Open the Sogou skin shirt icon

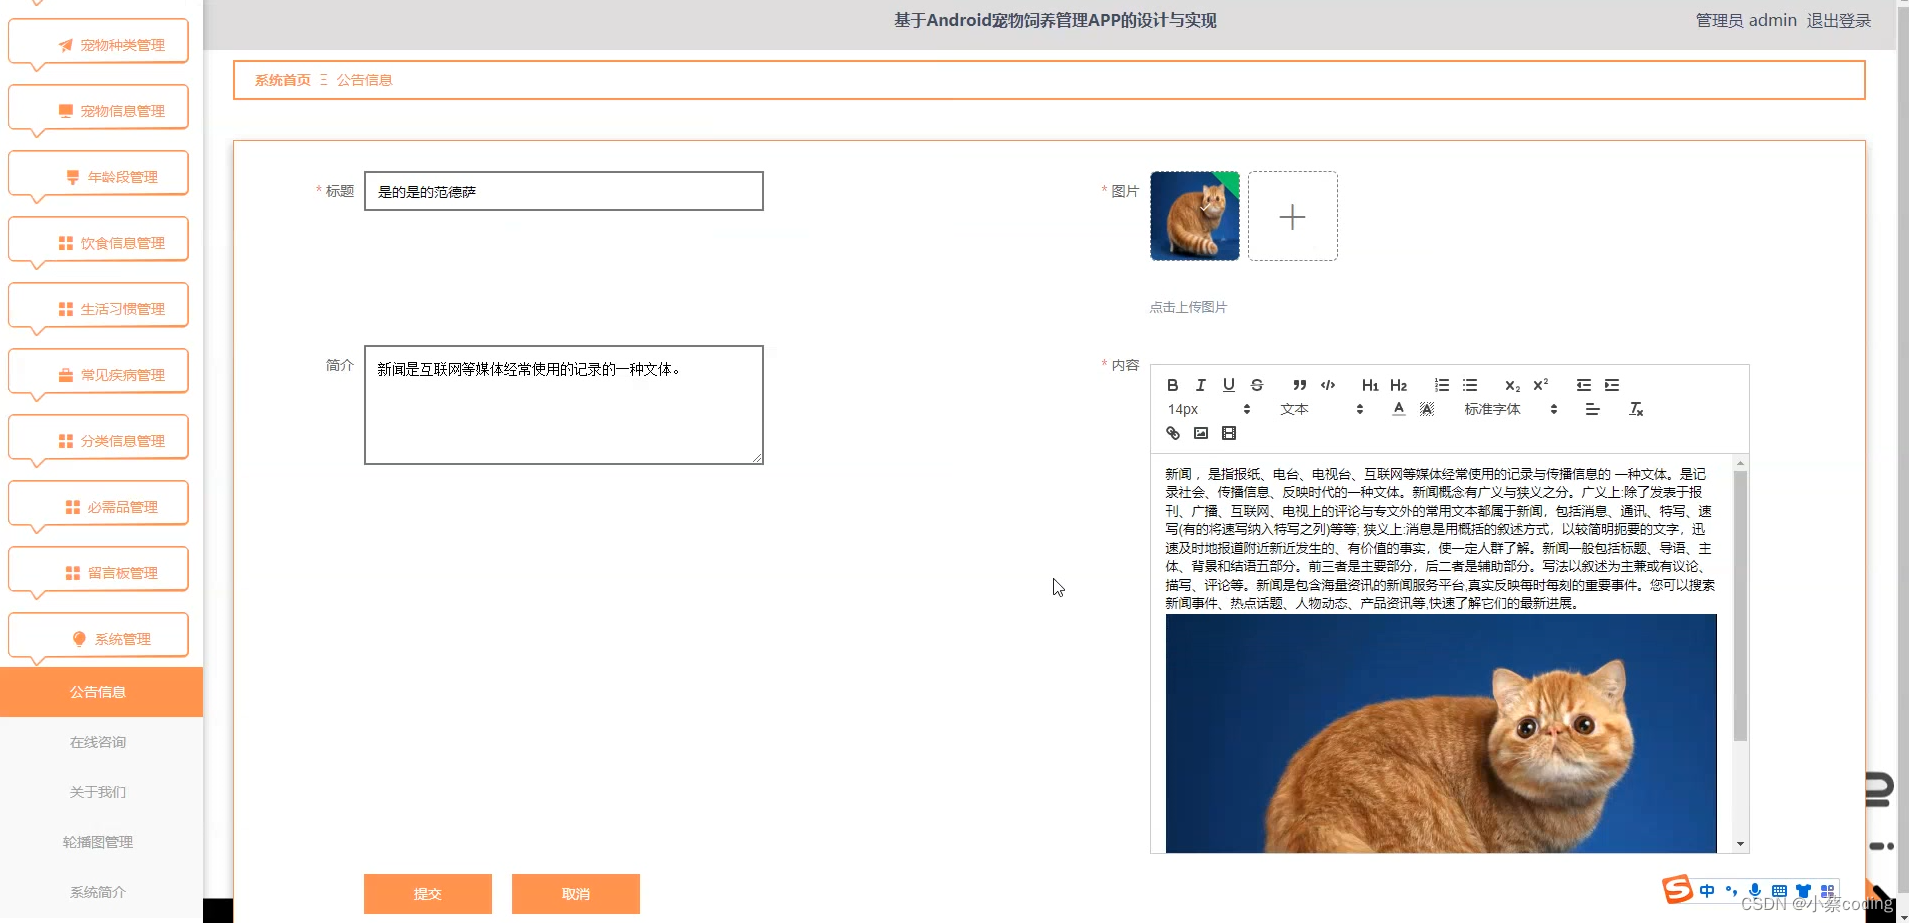[1803, 891]
